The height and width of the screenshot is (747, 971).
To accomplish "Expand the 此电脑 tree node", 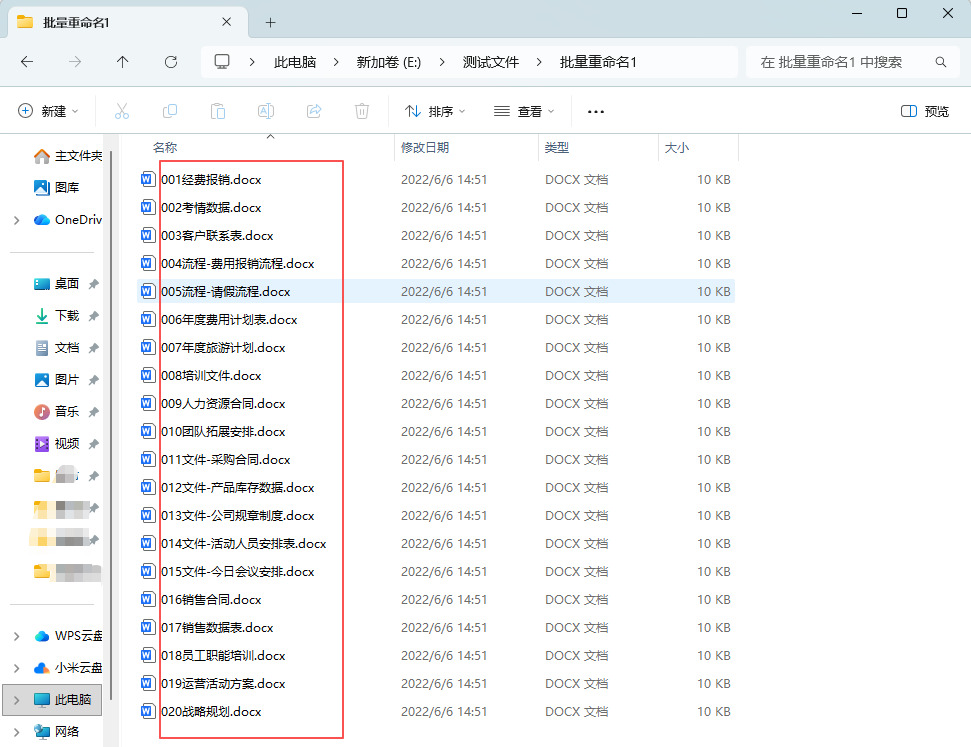I will click(17, 700).
